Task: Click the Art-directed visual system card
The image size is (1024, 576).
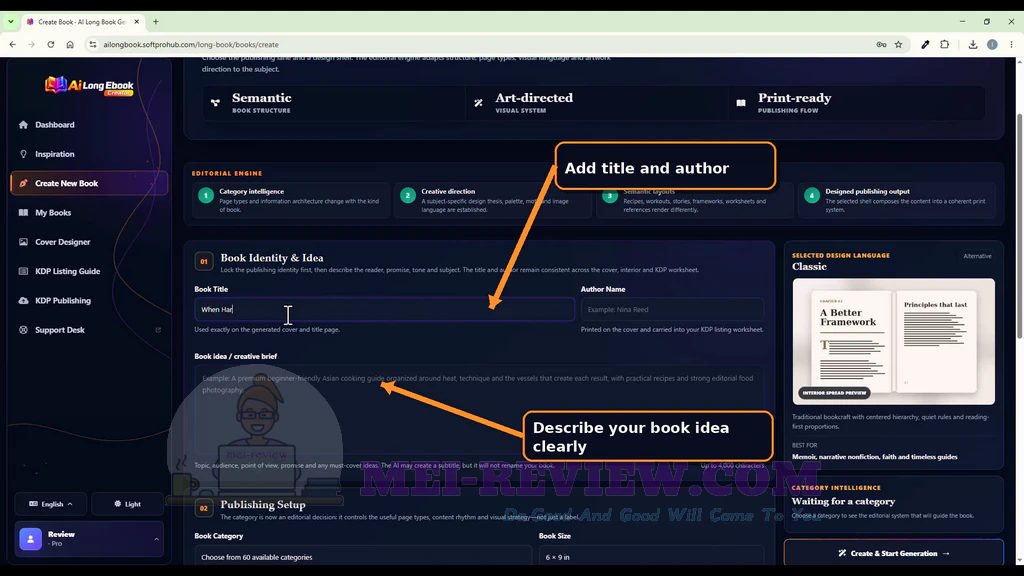Action: point(596,103)
